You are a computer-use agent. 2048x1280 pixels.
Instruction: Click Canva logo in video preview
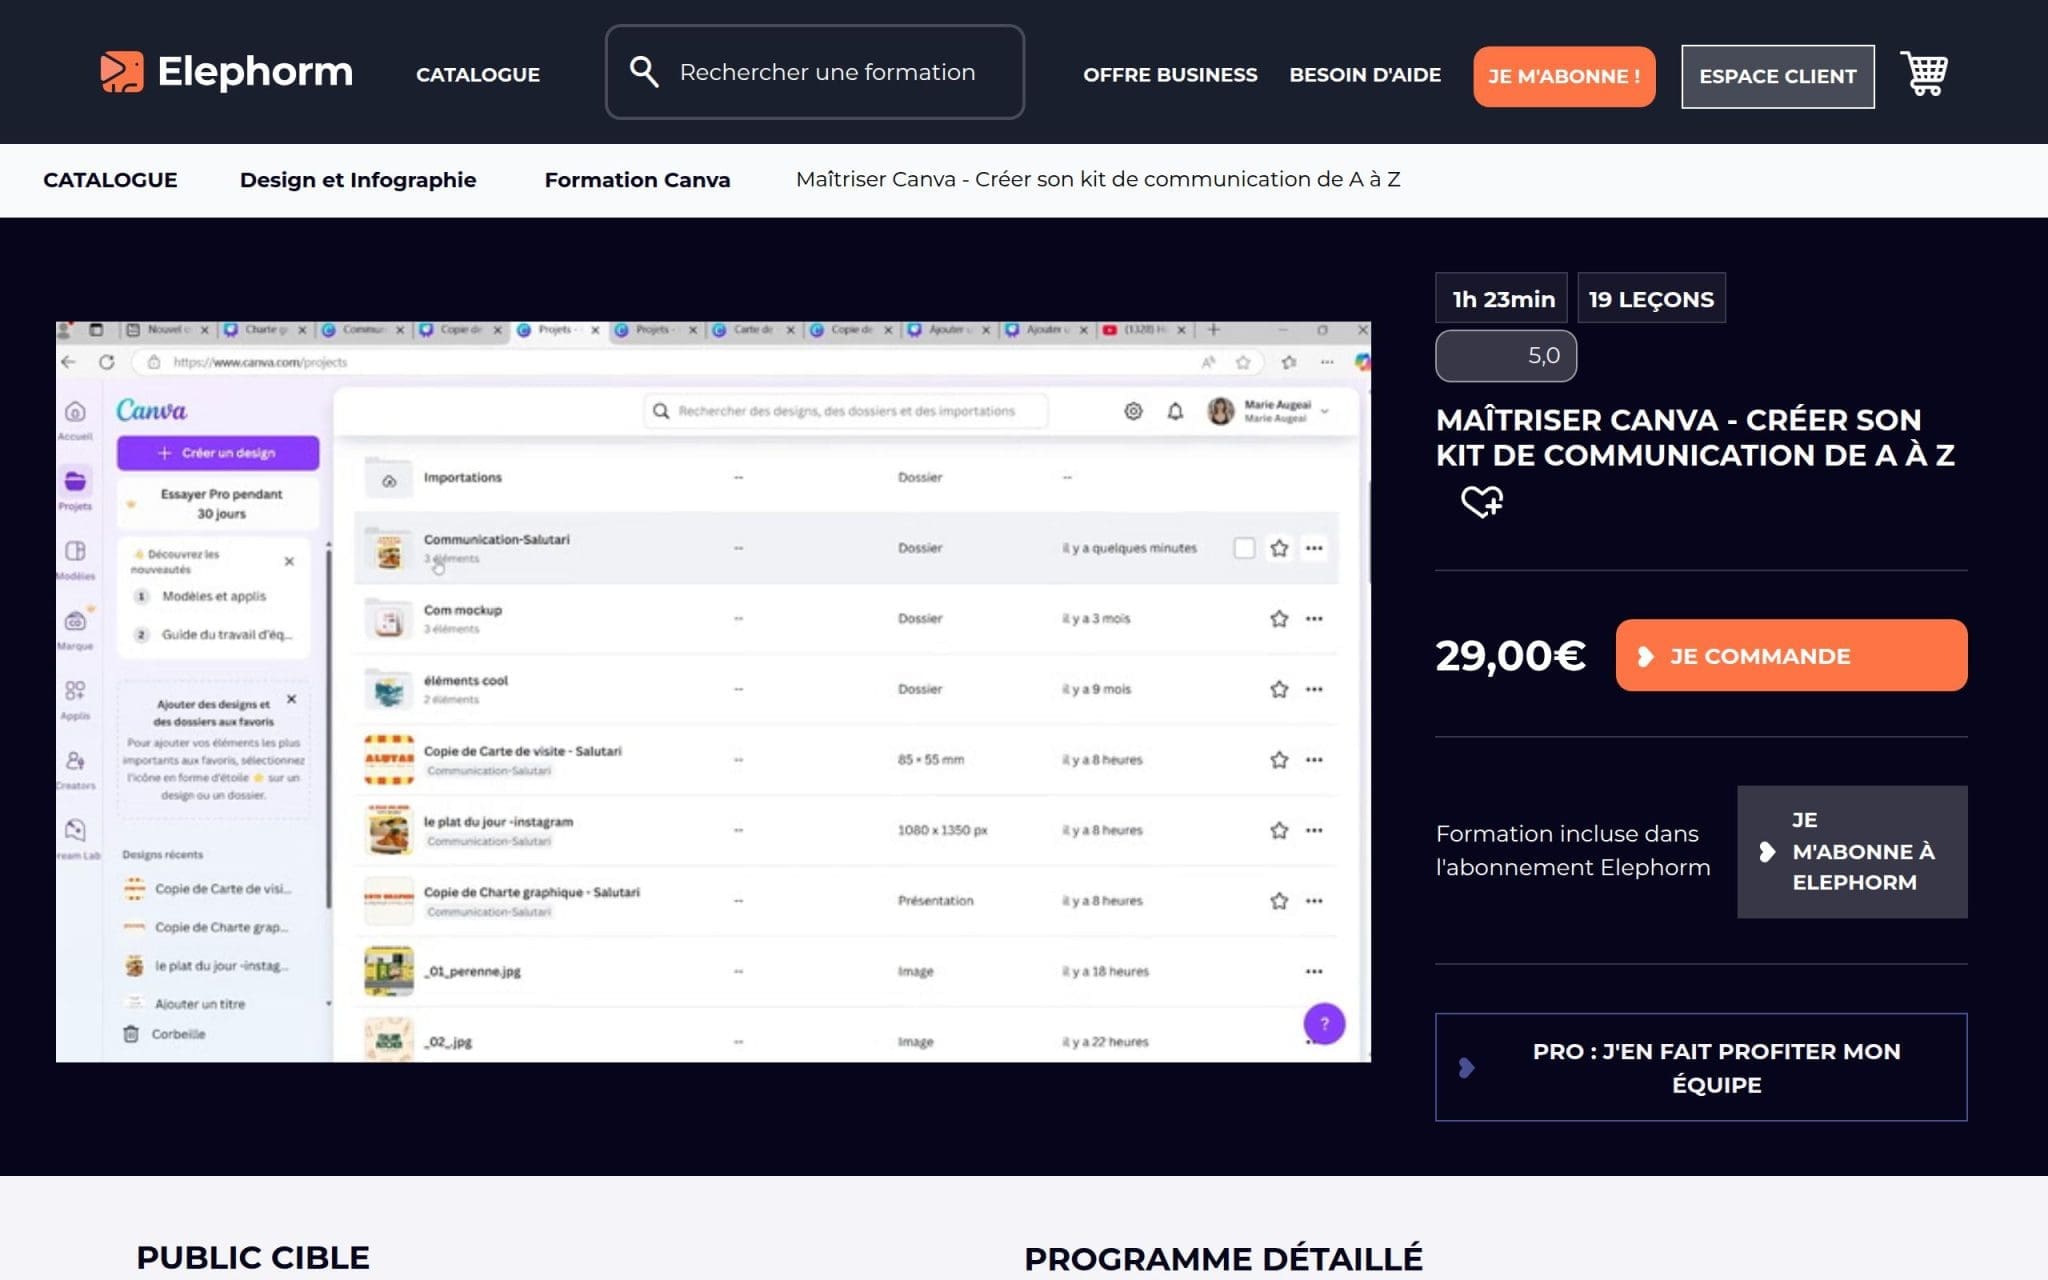point(151,410)
